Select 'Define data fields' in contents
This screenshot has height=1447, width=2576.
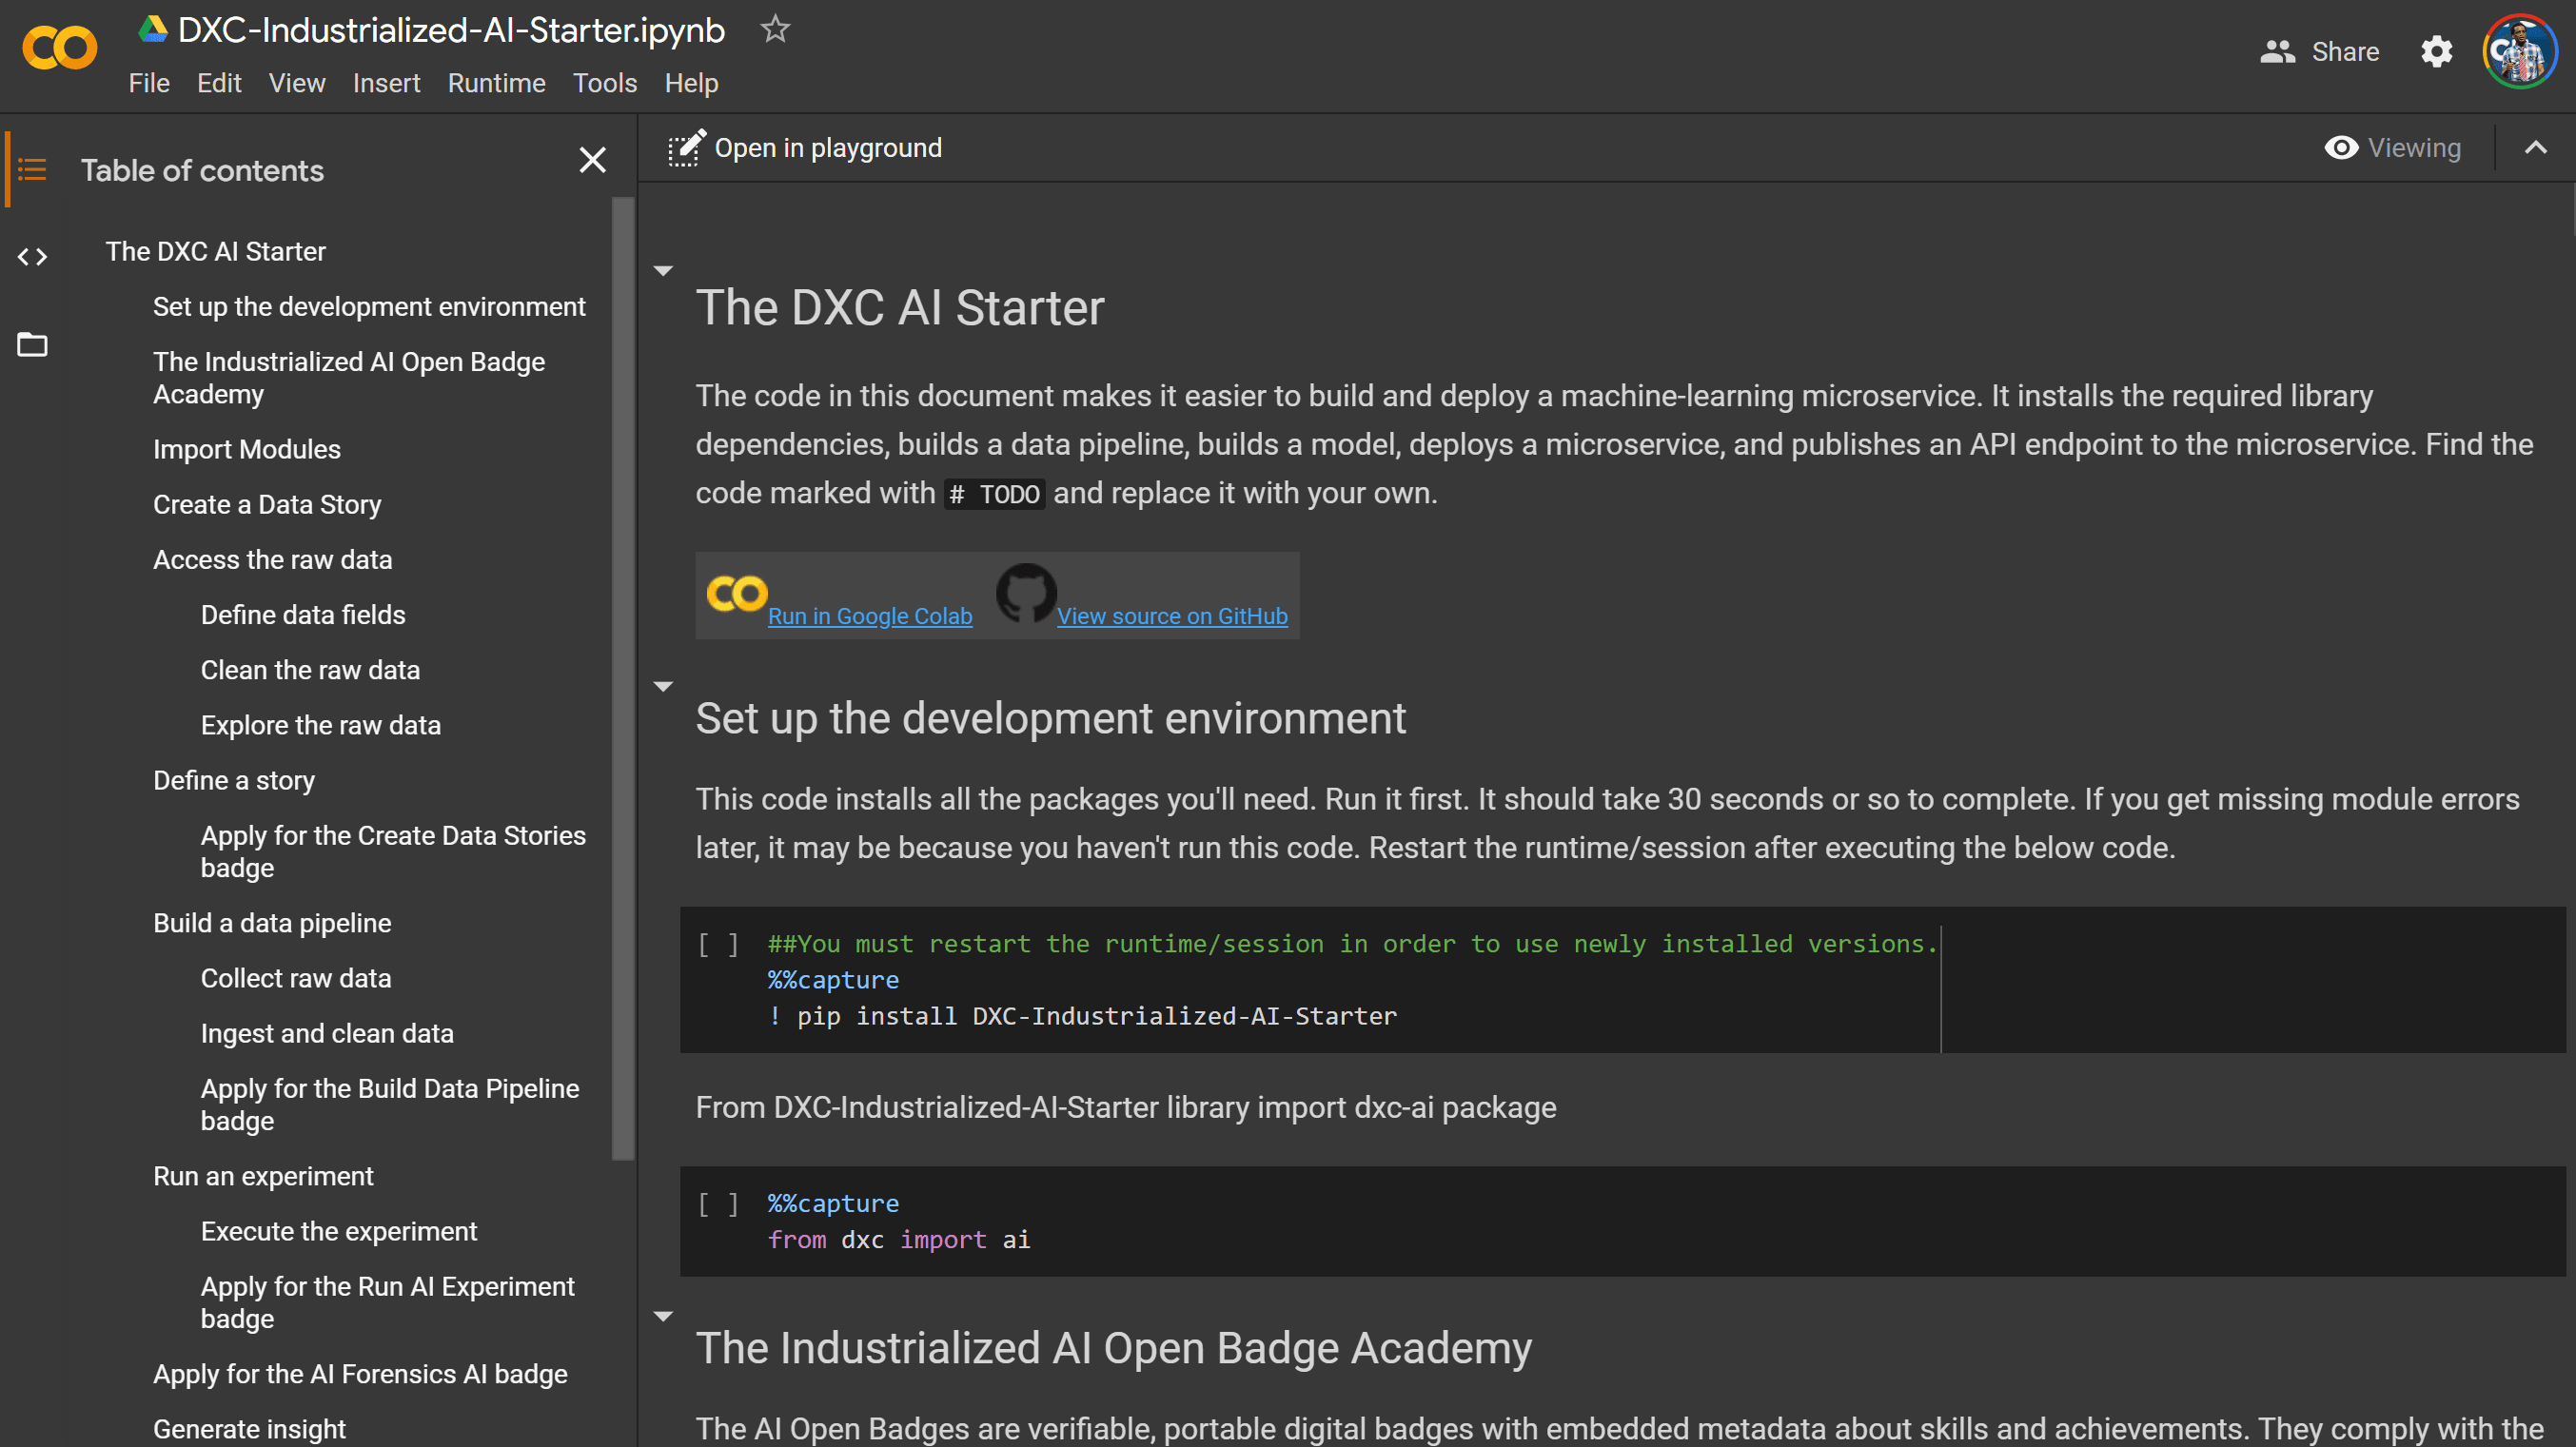click(302, 614)
